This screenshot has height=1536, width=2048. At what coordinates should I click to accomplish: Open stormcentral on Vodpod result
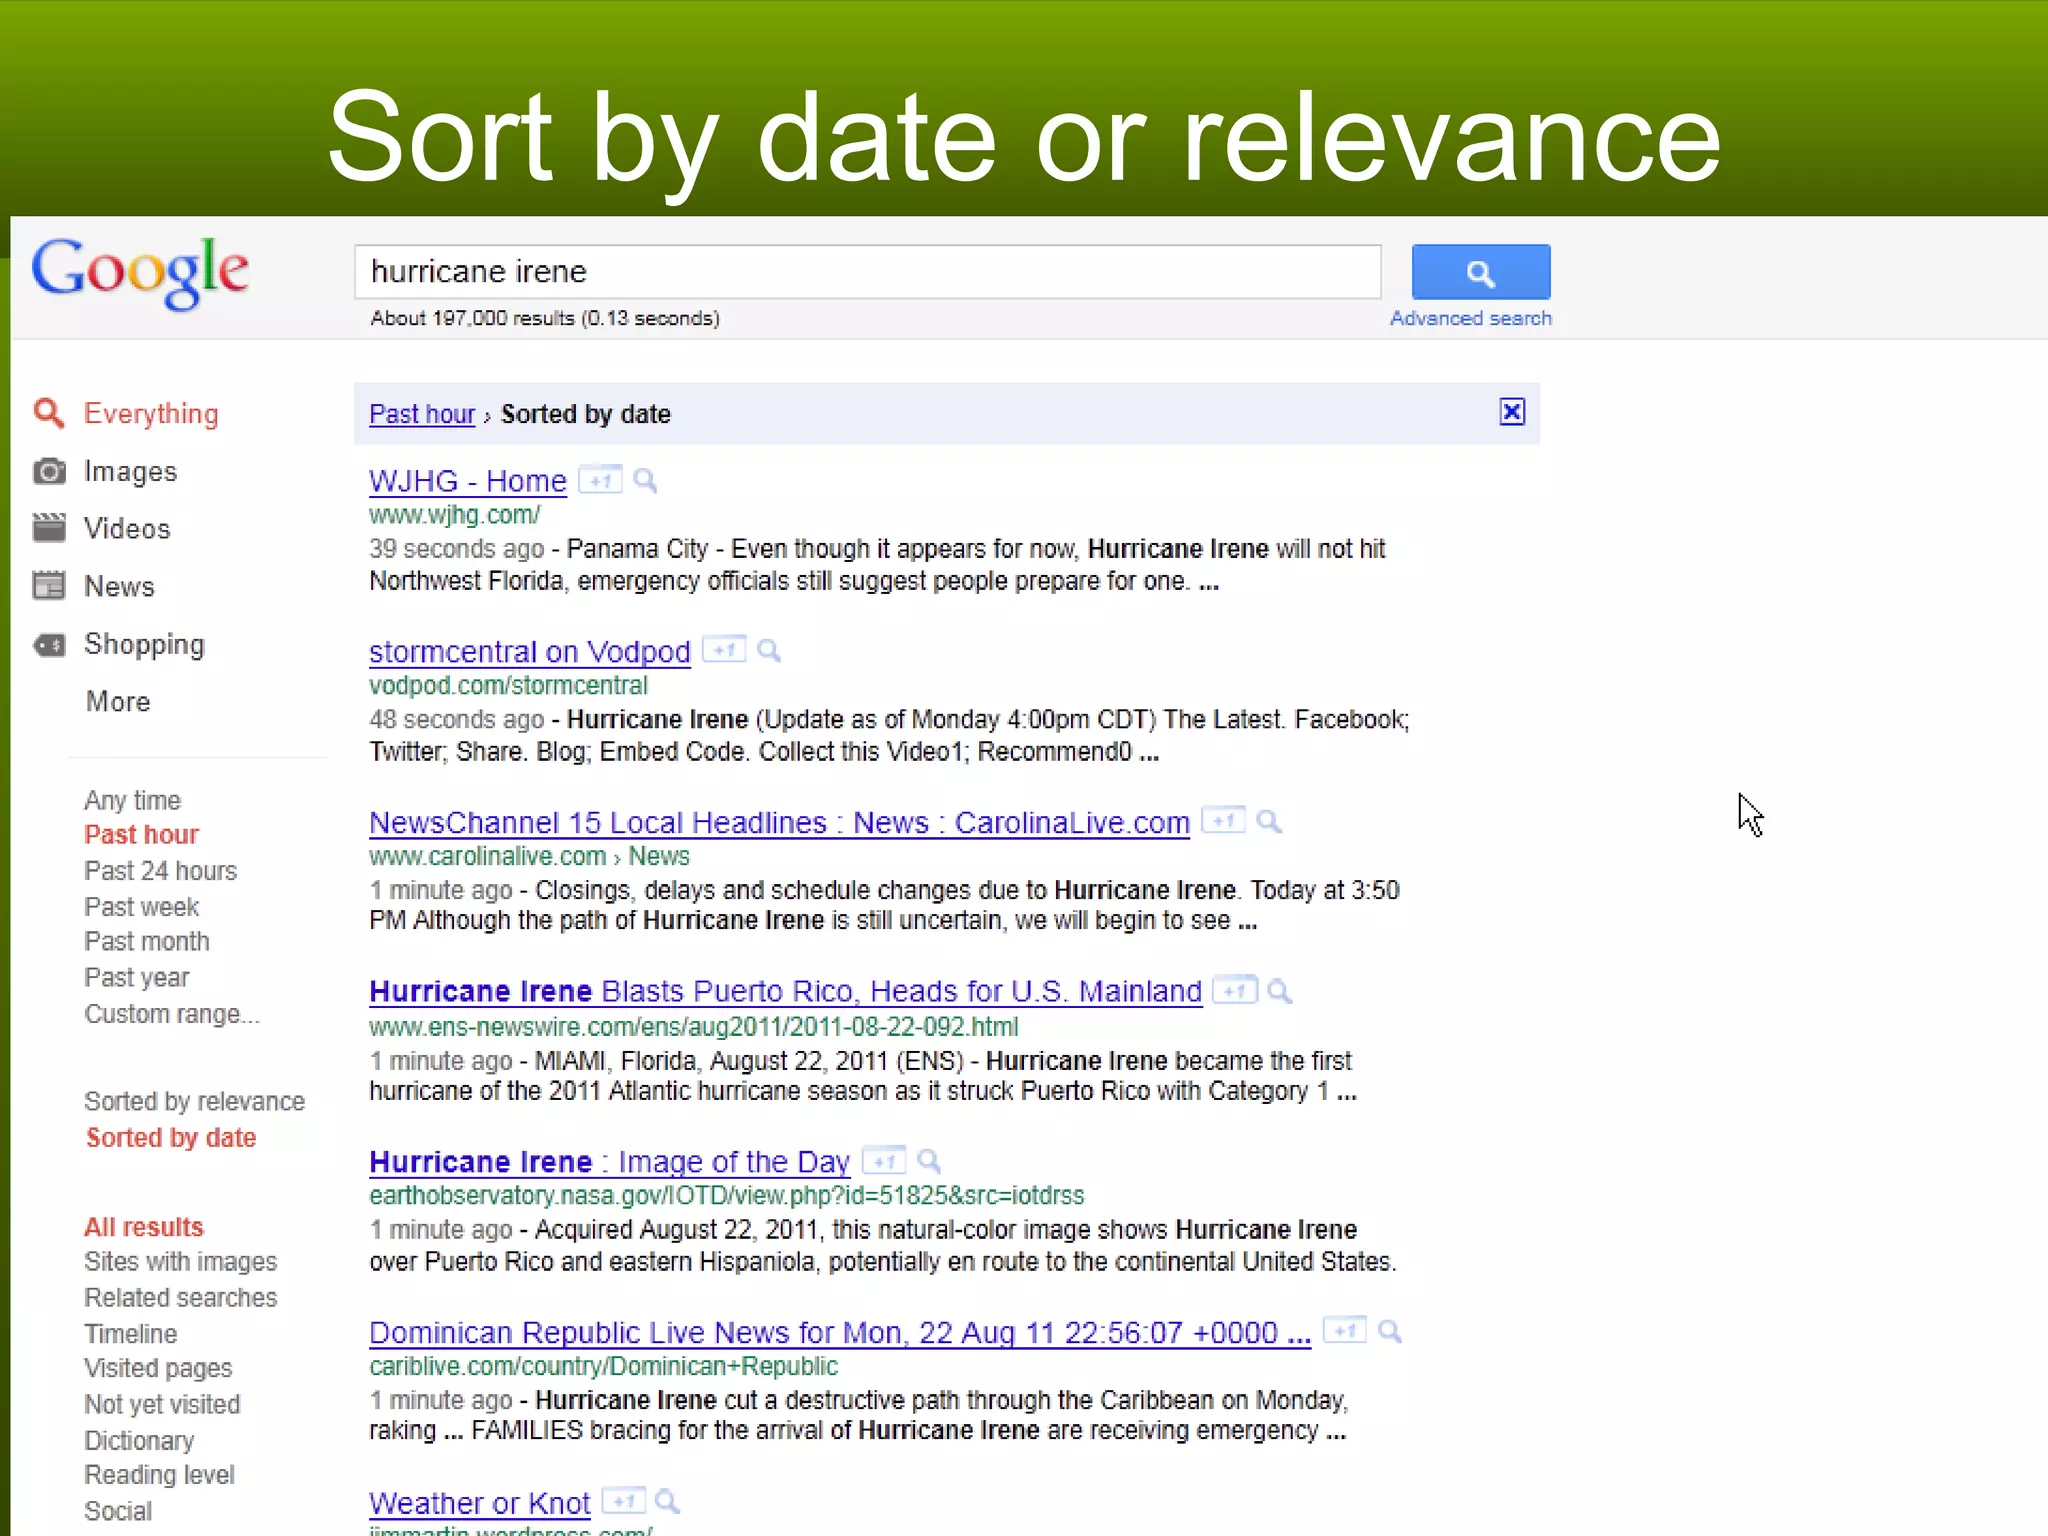tap(530, 651)
